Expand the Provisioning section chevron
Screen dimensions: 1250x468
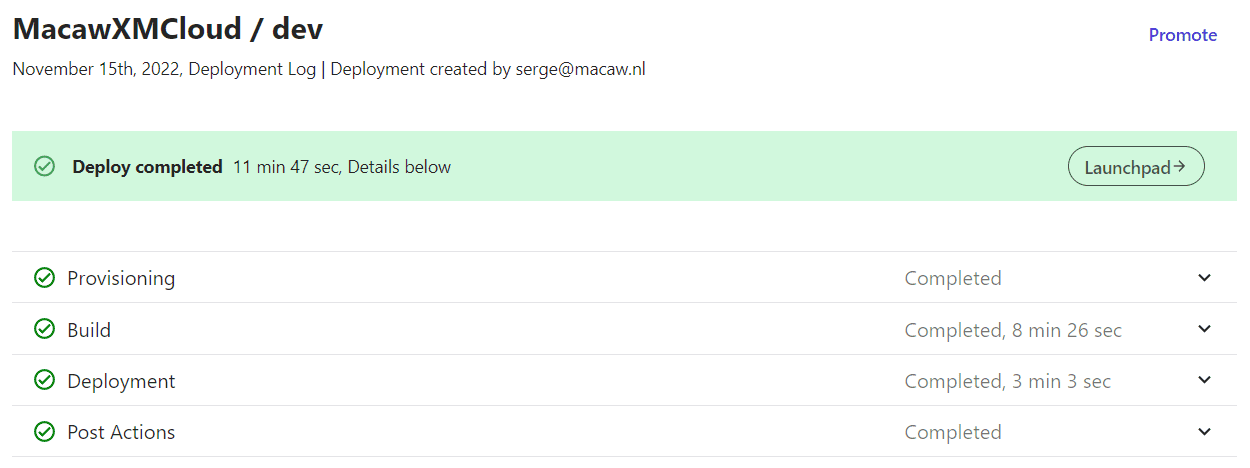point(1204,278)
